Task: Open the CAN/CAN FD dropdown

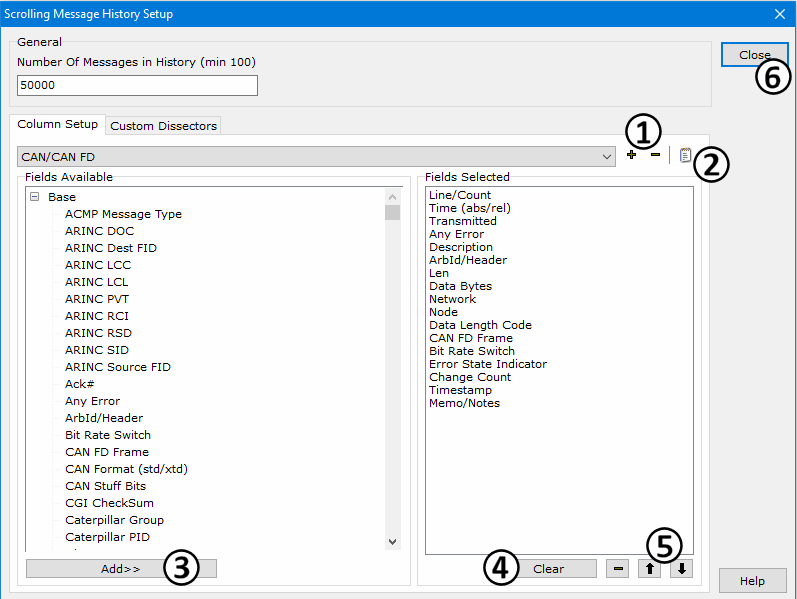Action: [x=607, y=157]
